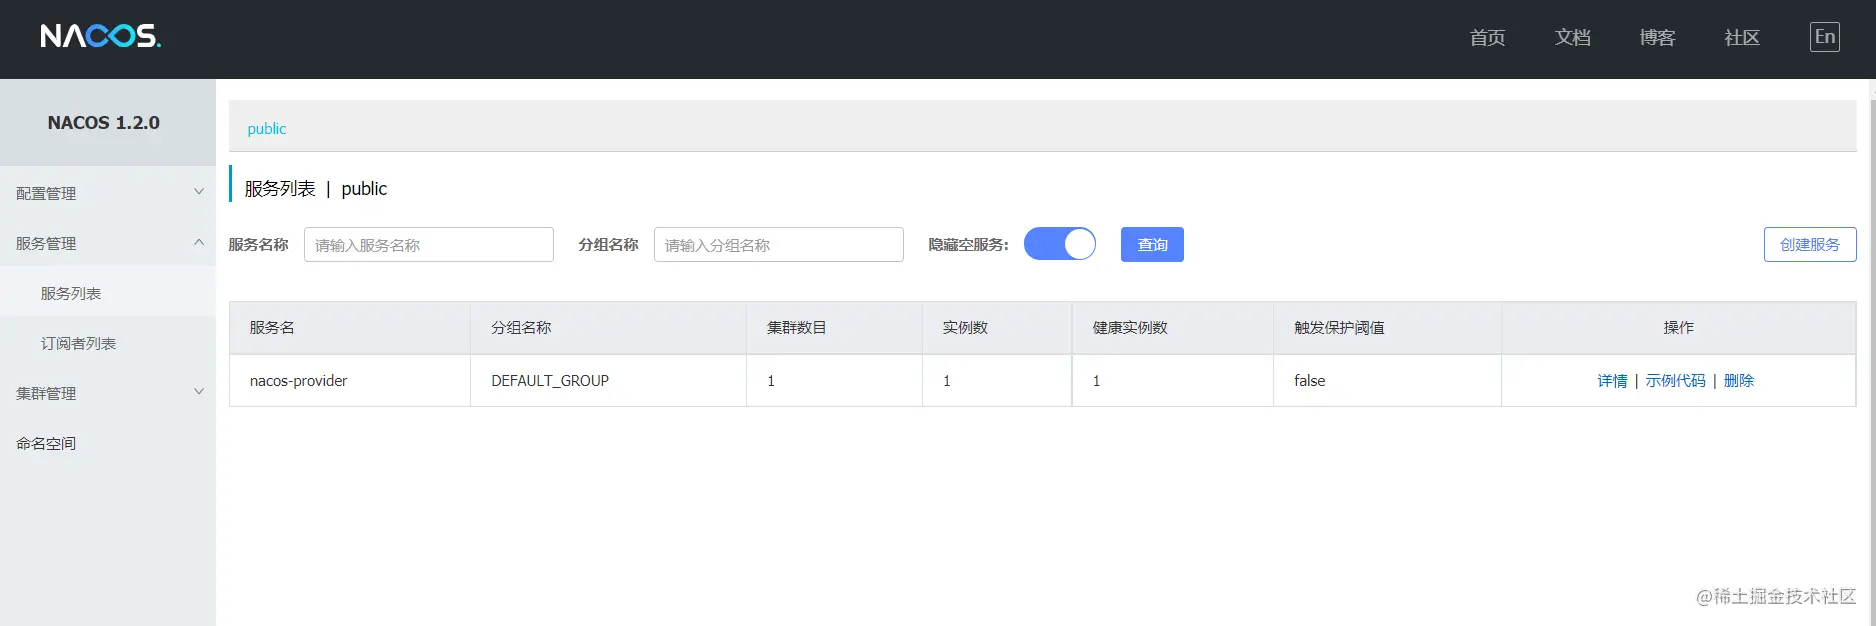
Task: Click the 实例数 column header
Action: pos(997,328)
